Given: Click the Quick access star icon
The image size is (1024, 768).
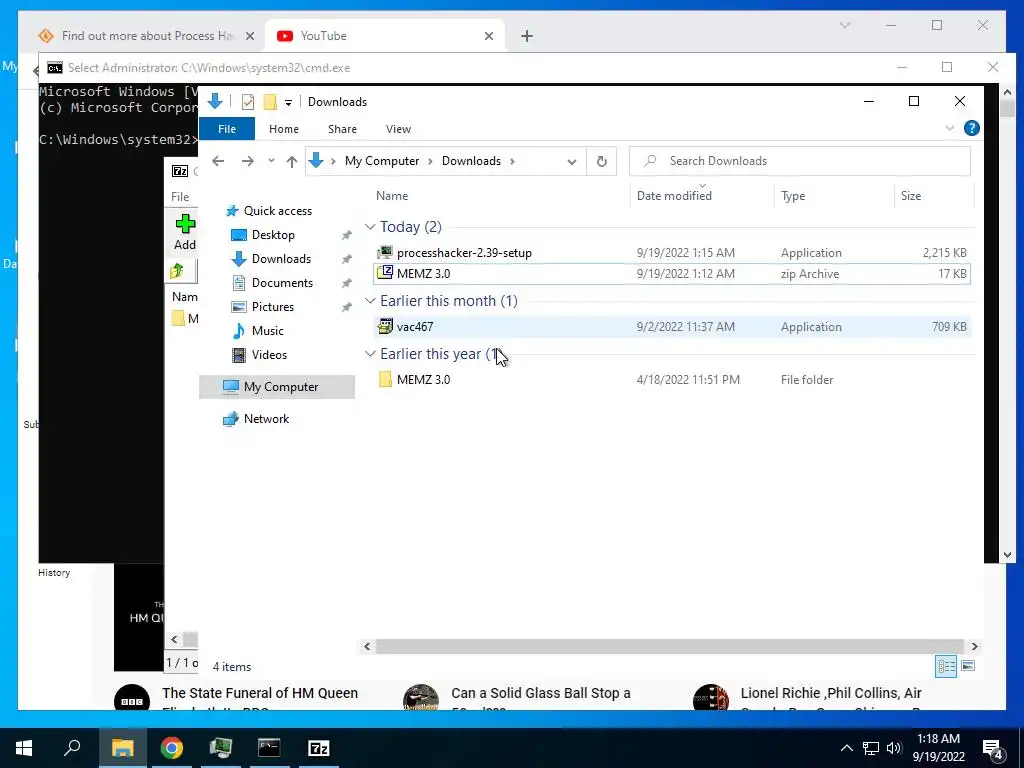Looking at the screenshot, I should 232,211.
